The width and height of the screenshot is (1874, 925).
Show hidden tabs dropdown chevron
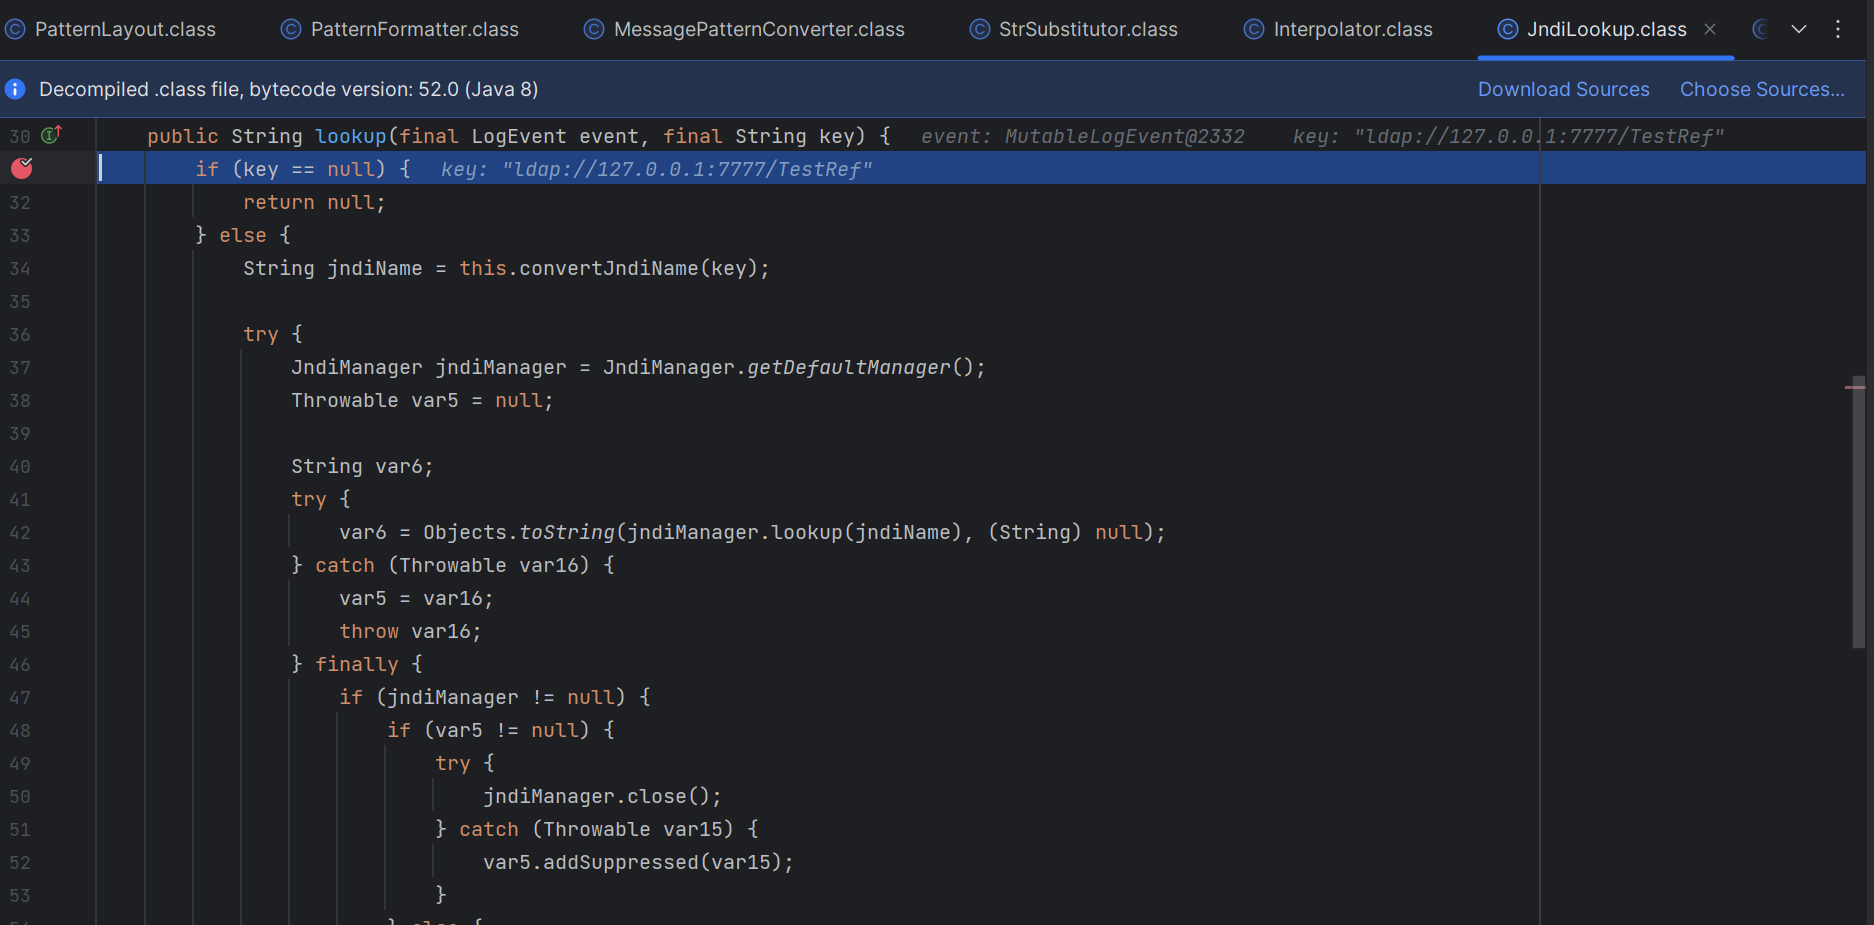pyautogui.click(x=1799, y=29)
